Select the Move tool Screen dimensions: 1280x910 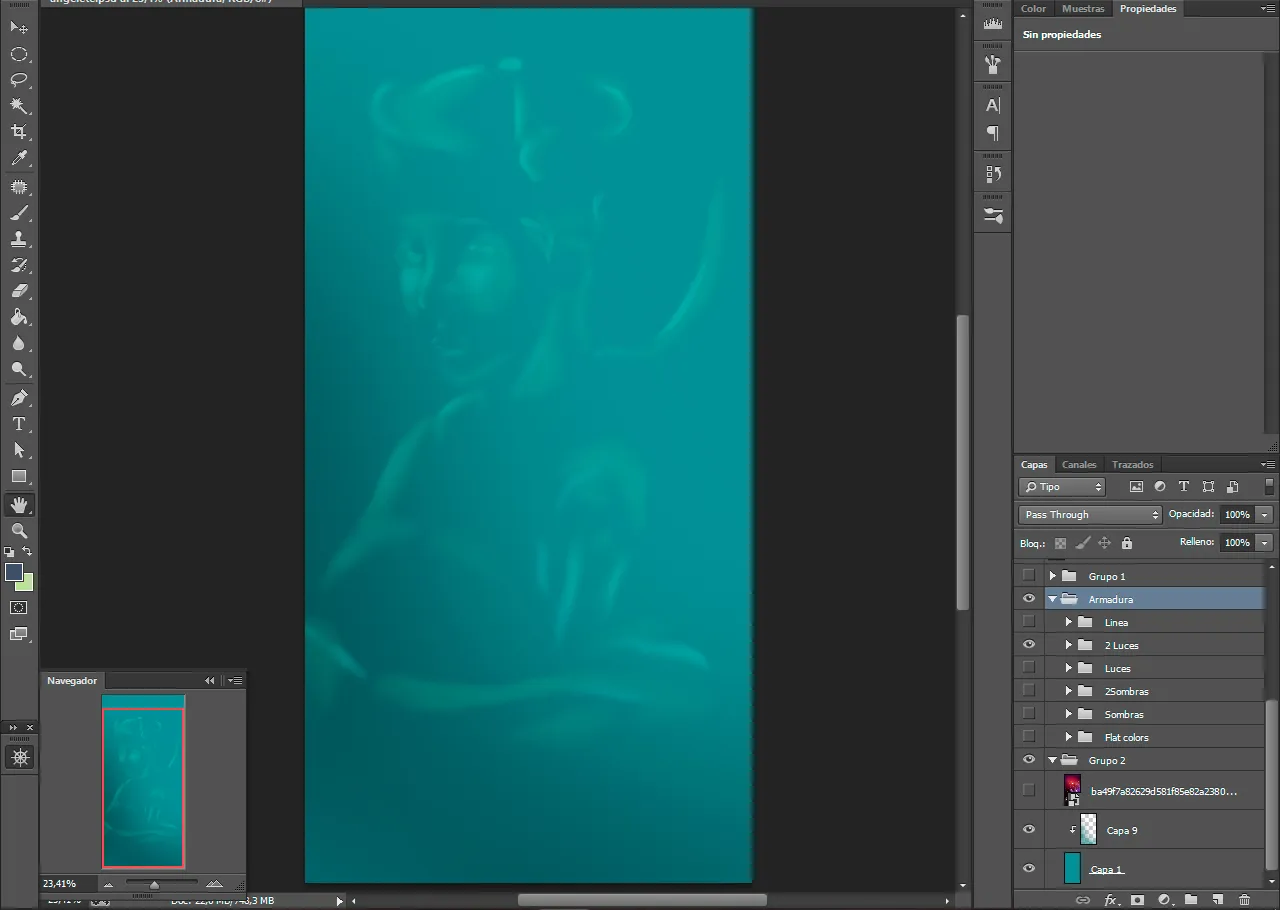[x=19, y=27]
